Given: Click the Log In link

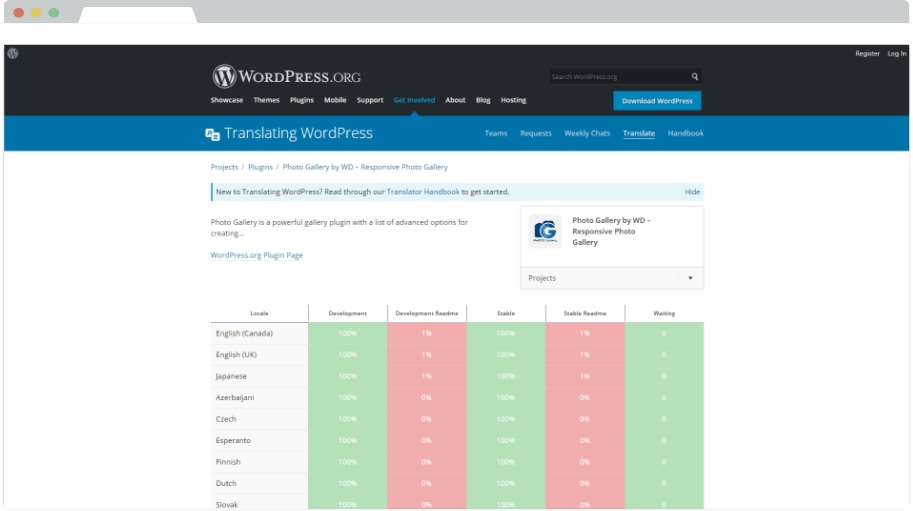Looking at the screenshot, I should pyautogui.click(x=897, y=54).
